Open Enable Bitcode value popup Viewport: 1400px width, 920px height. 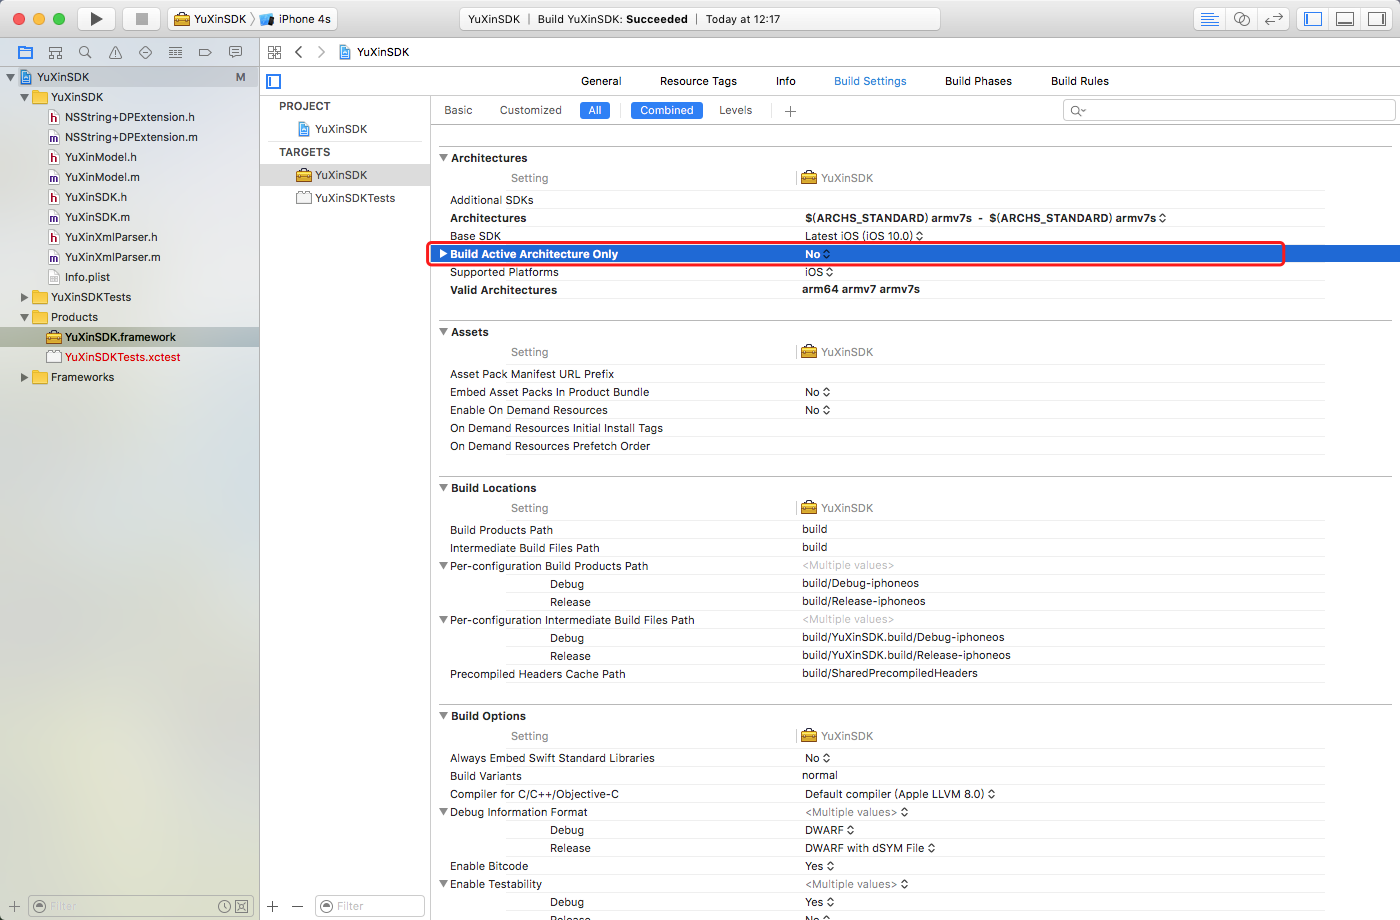pos(819,866)
